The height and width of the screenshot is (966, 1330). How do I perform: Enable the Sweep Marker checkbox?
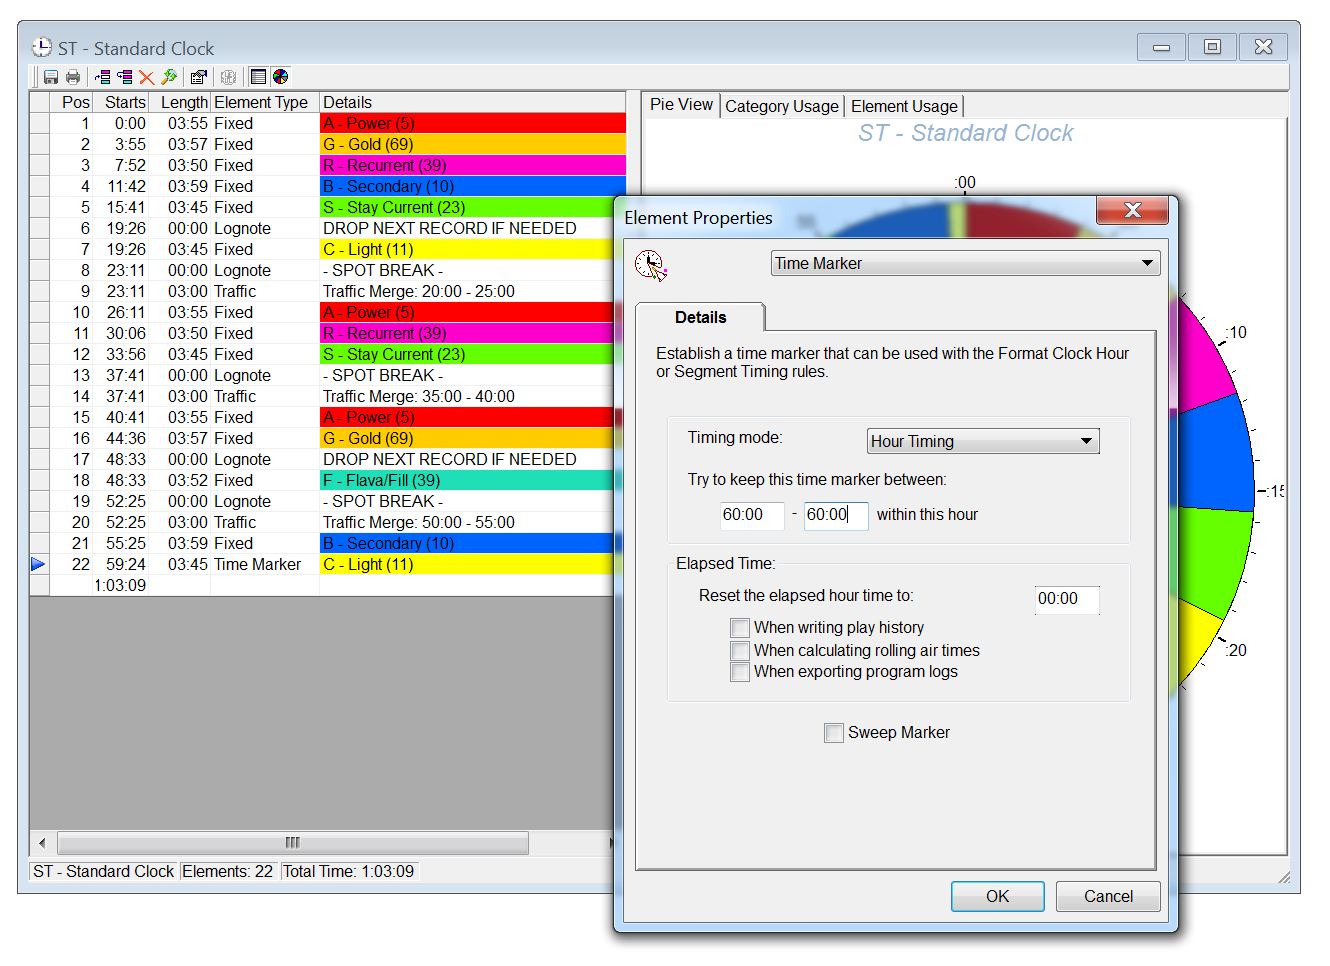pyautogui.click(x=834, y=733)
